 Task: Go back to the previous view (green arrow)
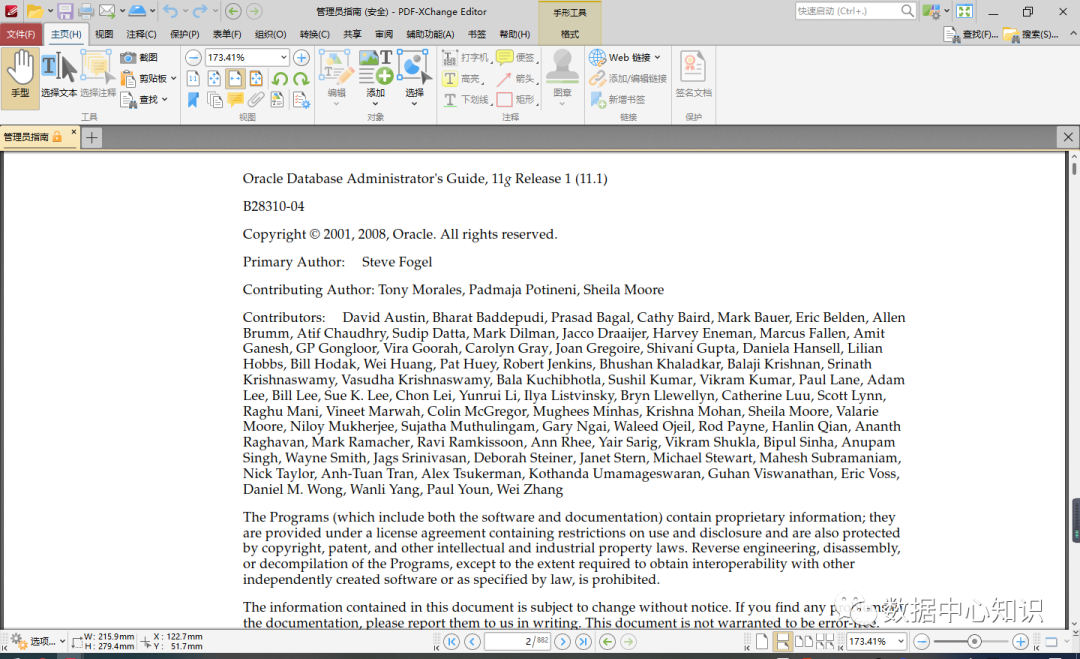(608, 642)
